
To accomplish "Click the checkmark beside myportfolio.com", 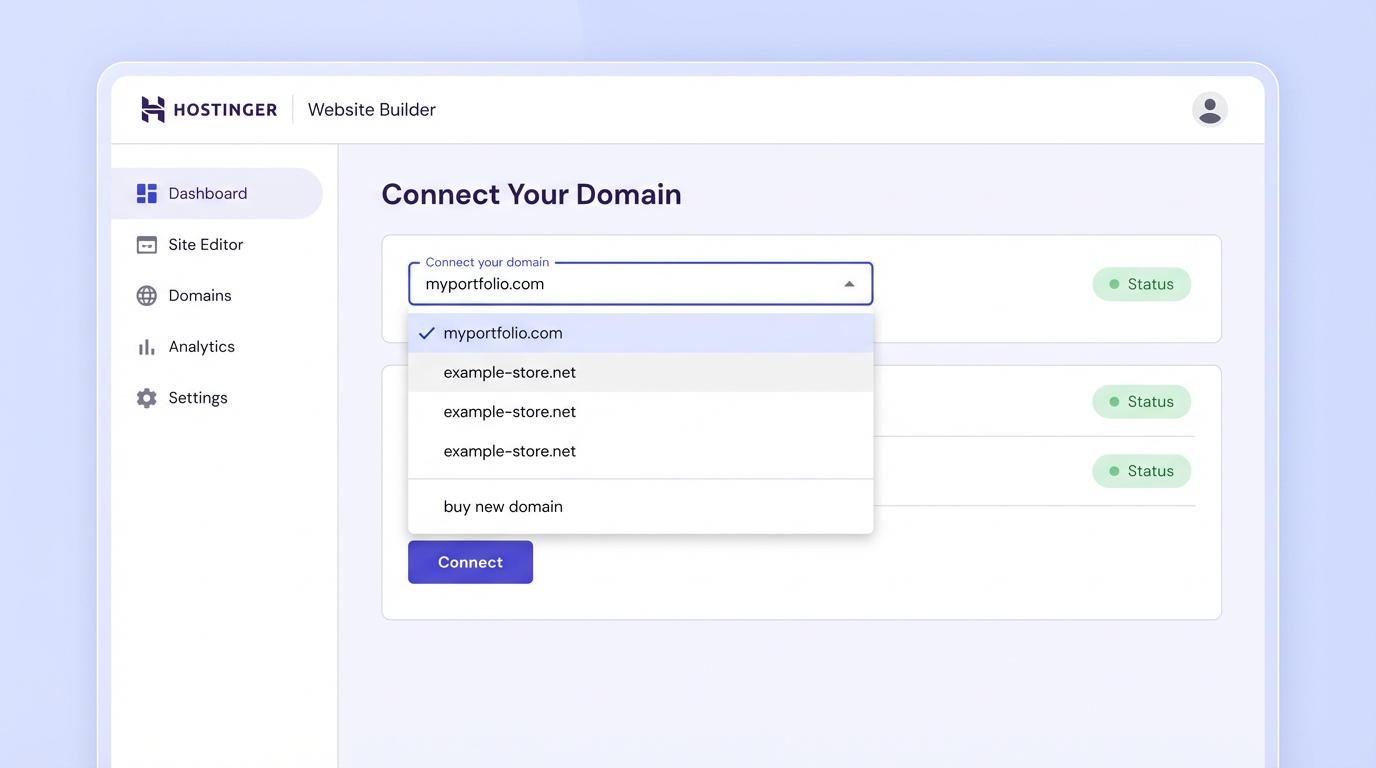I will point(427,332).
